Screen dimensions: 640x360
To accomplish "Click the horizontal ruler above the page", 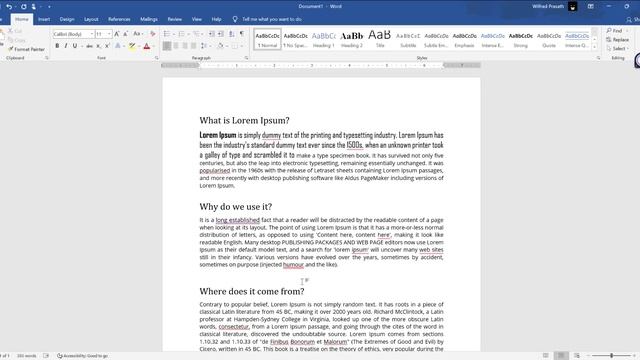I will (321, 65).
